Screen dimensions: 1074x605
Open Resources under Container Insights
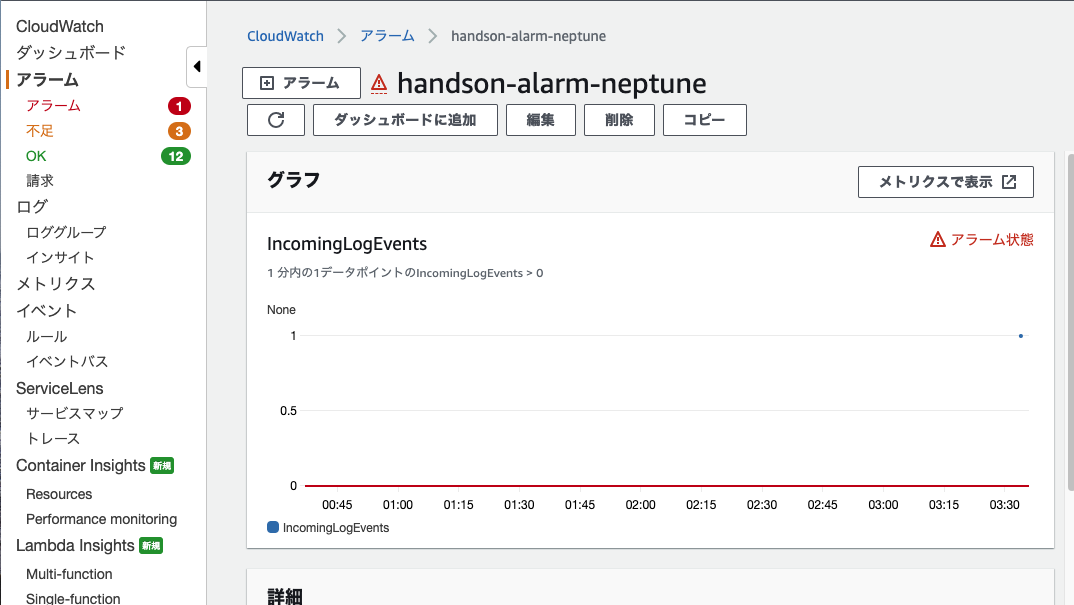click(x=59, y=494)
